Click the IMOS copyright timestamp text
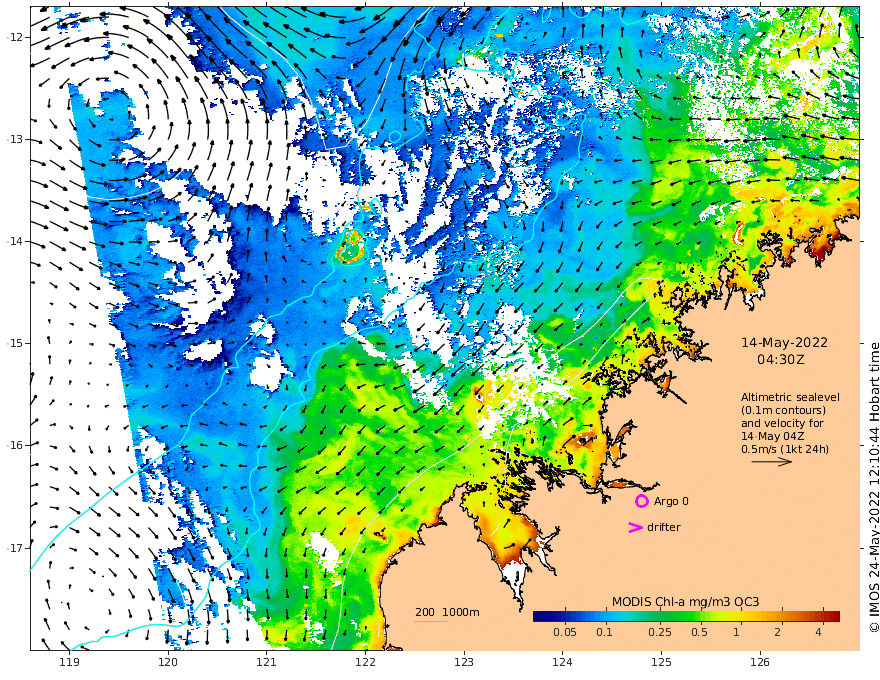The height and width of the screenshot is (680, 880). pos(874,488)
